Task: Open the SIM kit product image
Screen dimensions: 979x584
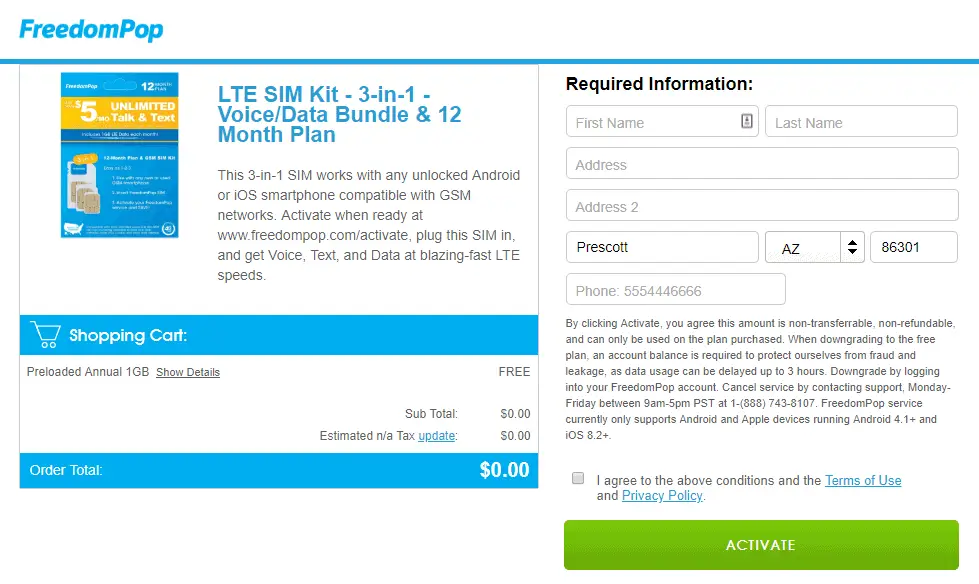Action: (119, 155)
